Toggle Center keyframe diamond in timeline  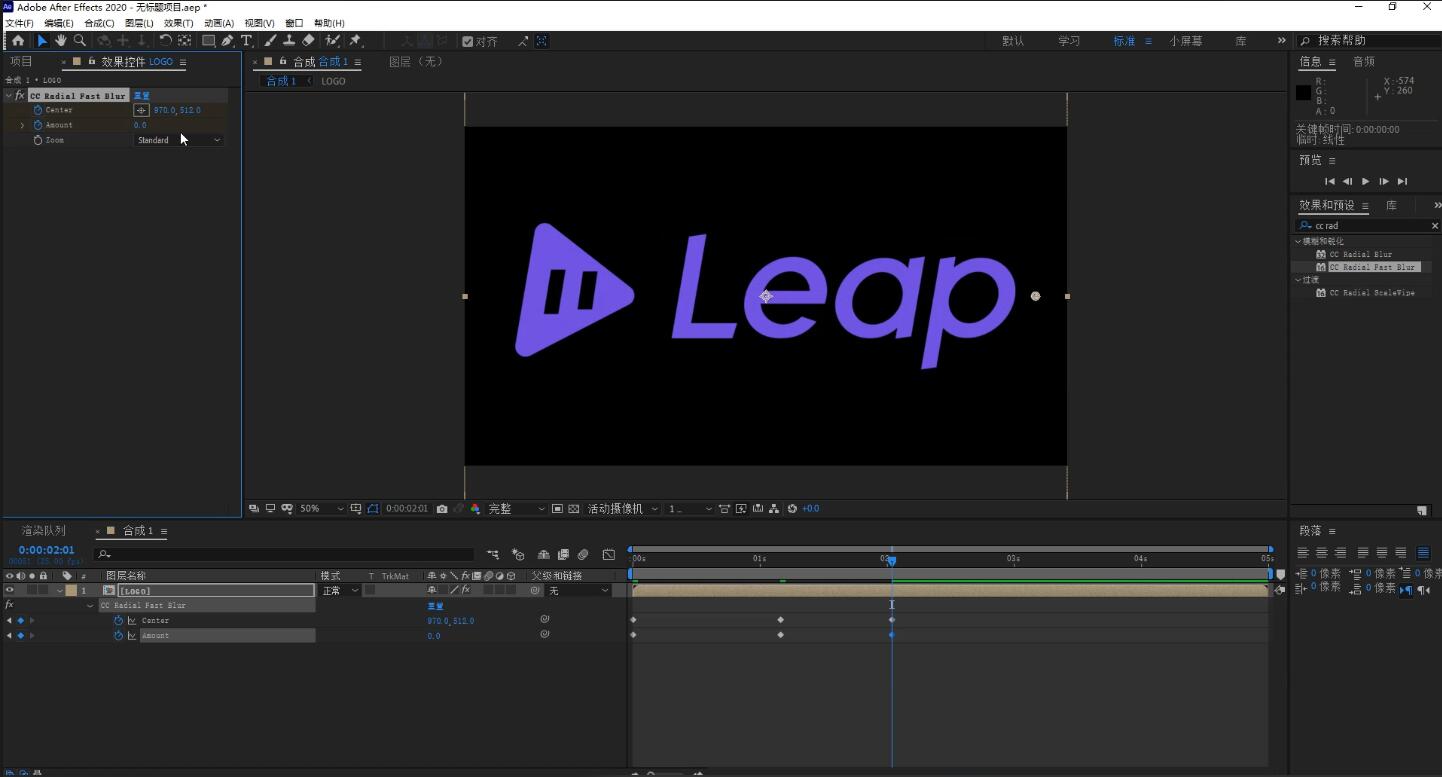pyautogui.click(x=20, y=621)
